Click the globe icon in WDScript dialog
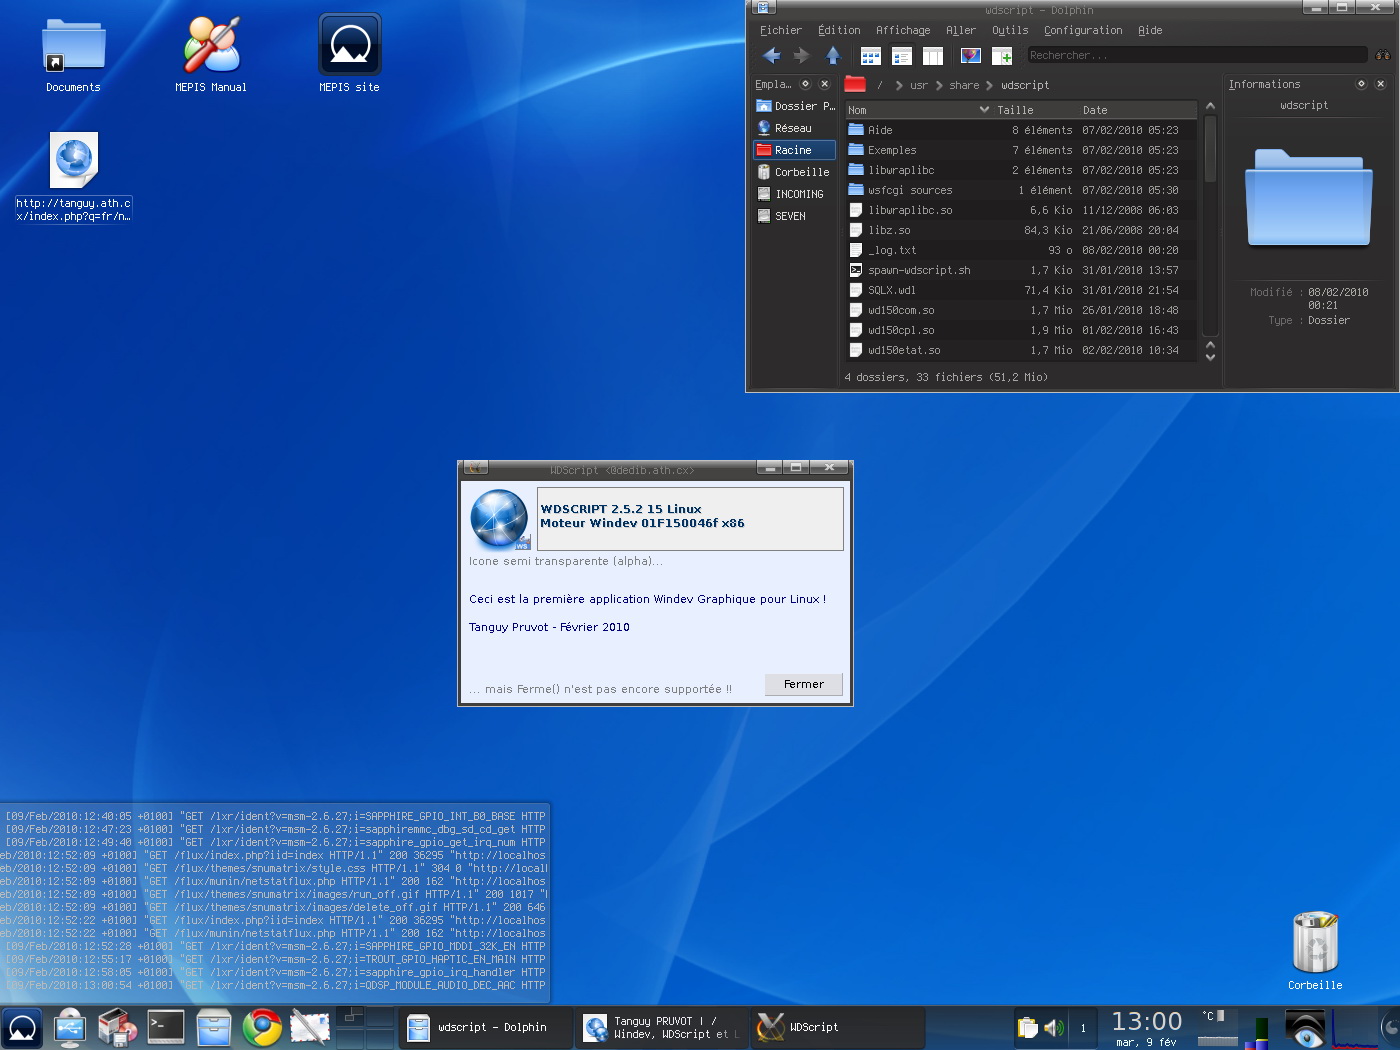The width and height of the screenshot is (1400, 1050). tap(499, 519)
